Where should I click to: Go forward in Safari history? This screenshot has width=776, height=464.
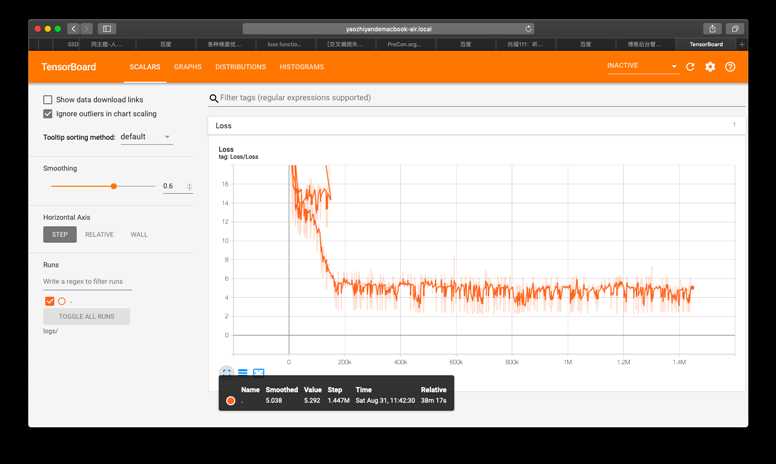86,29
